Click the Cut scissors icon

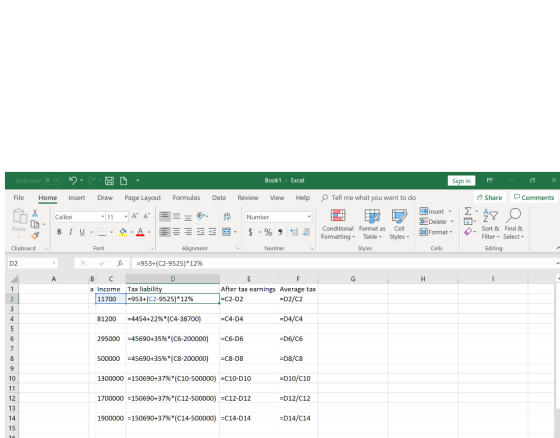[35, 213]
